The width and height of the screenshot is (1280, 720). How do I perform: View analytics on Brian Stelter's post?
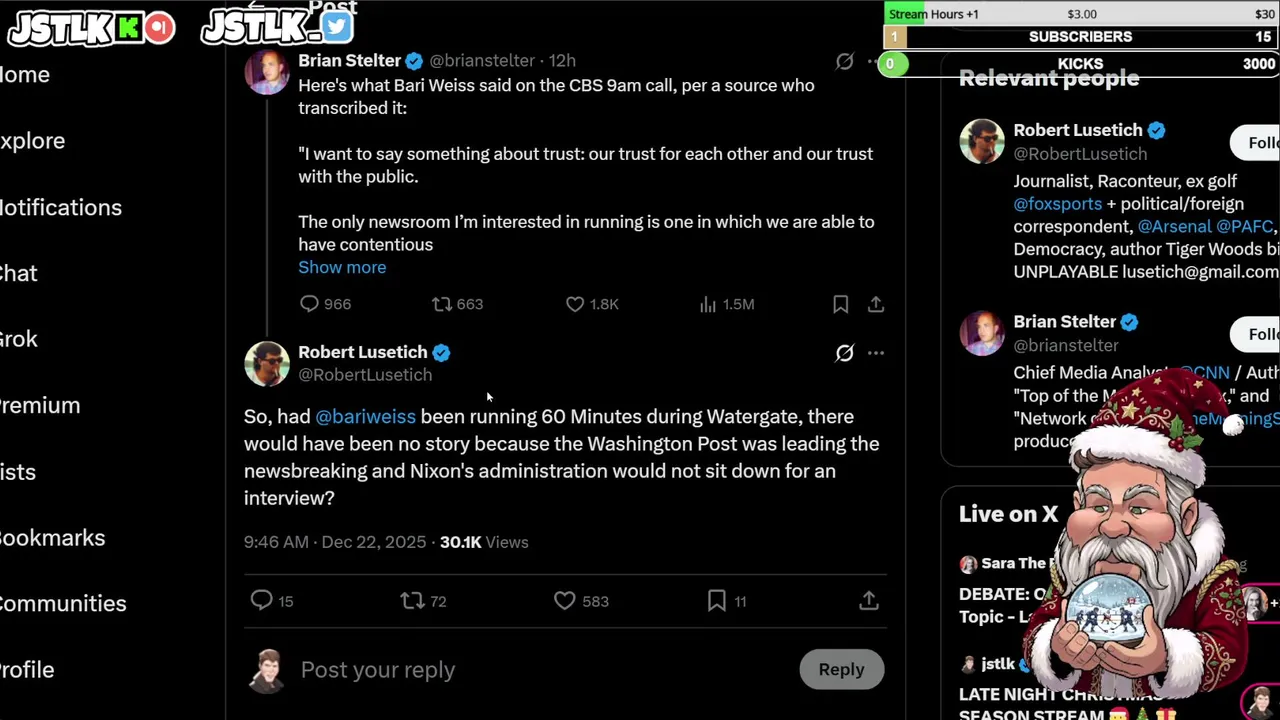coord(708,304)
